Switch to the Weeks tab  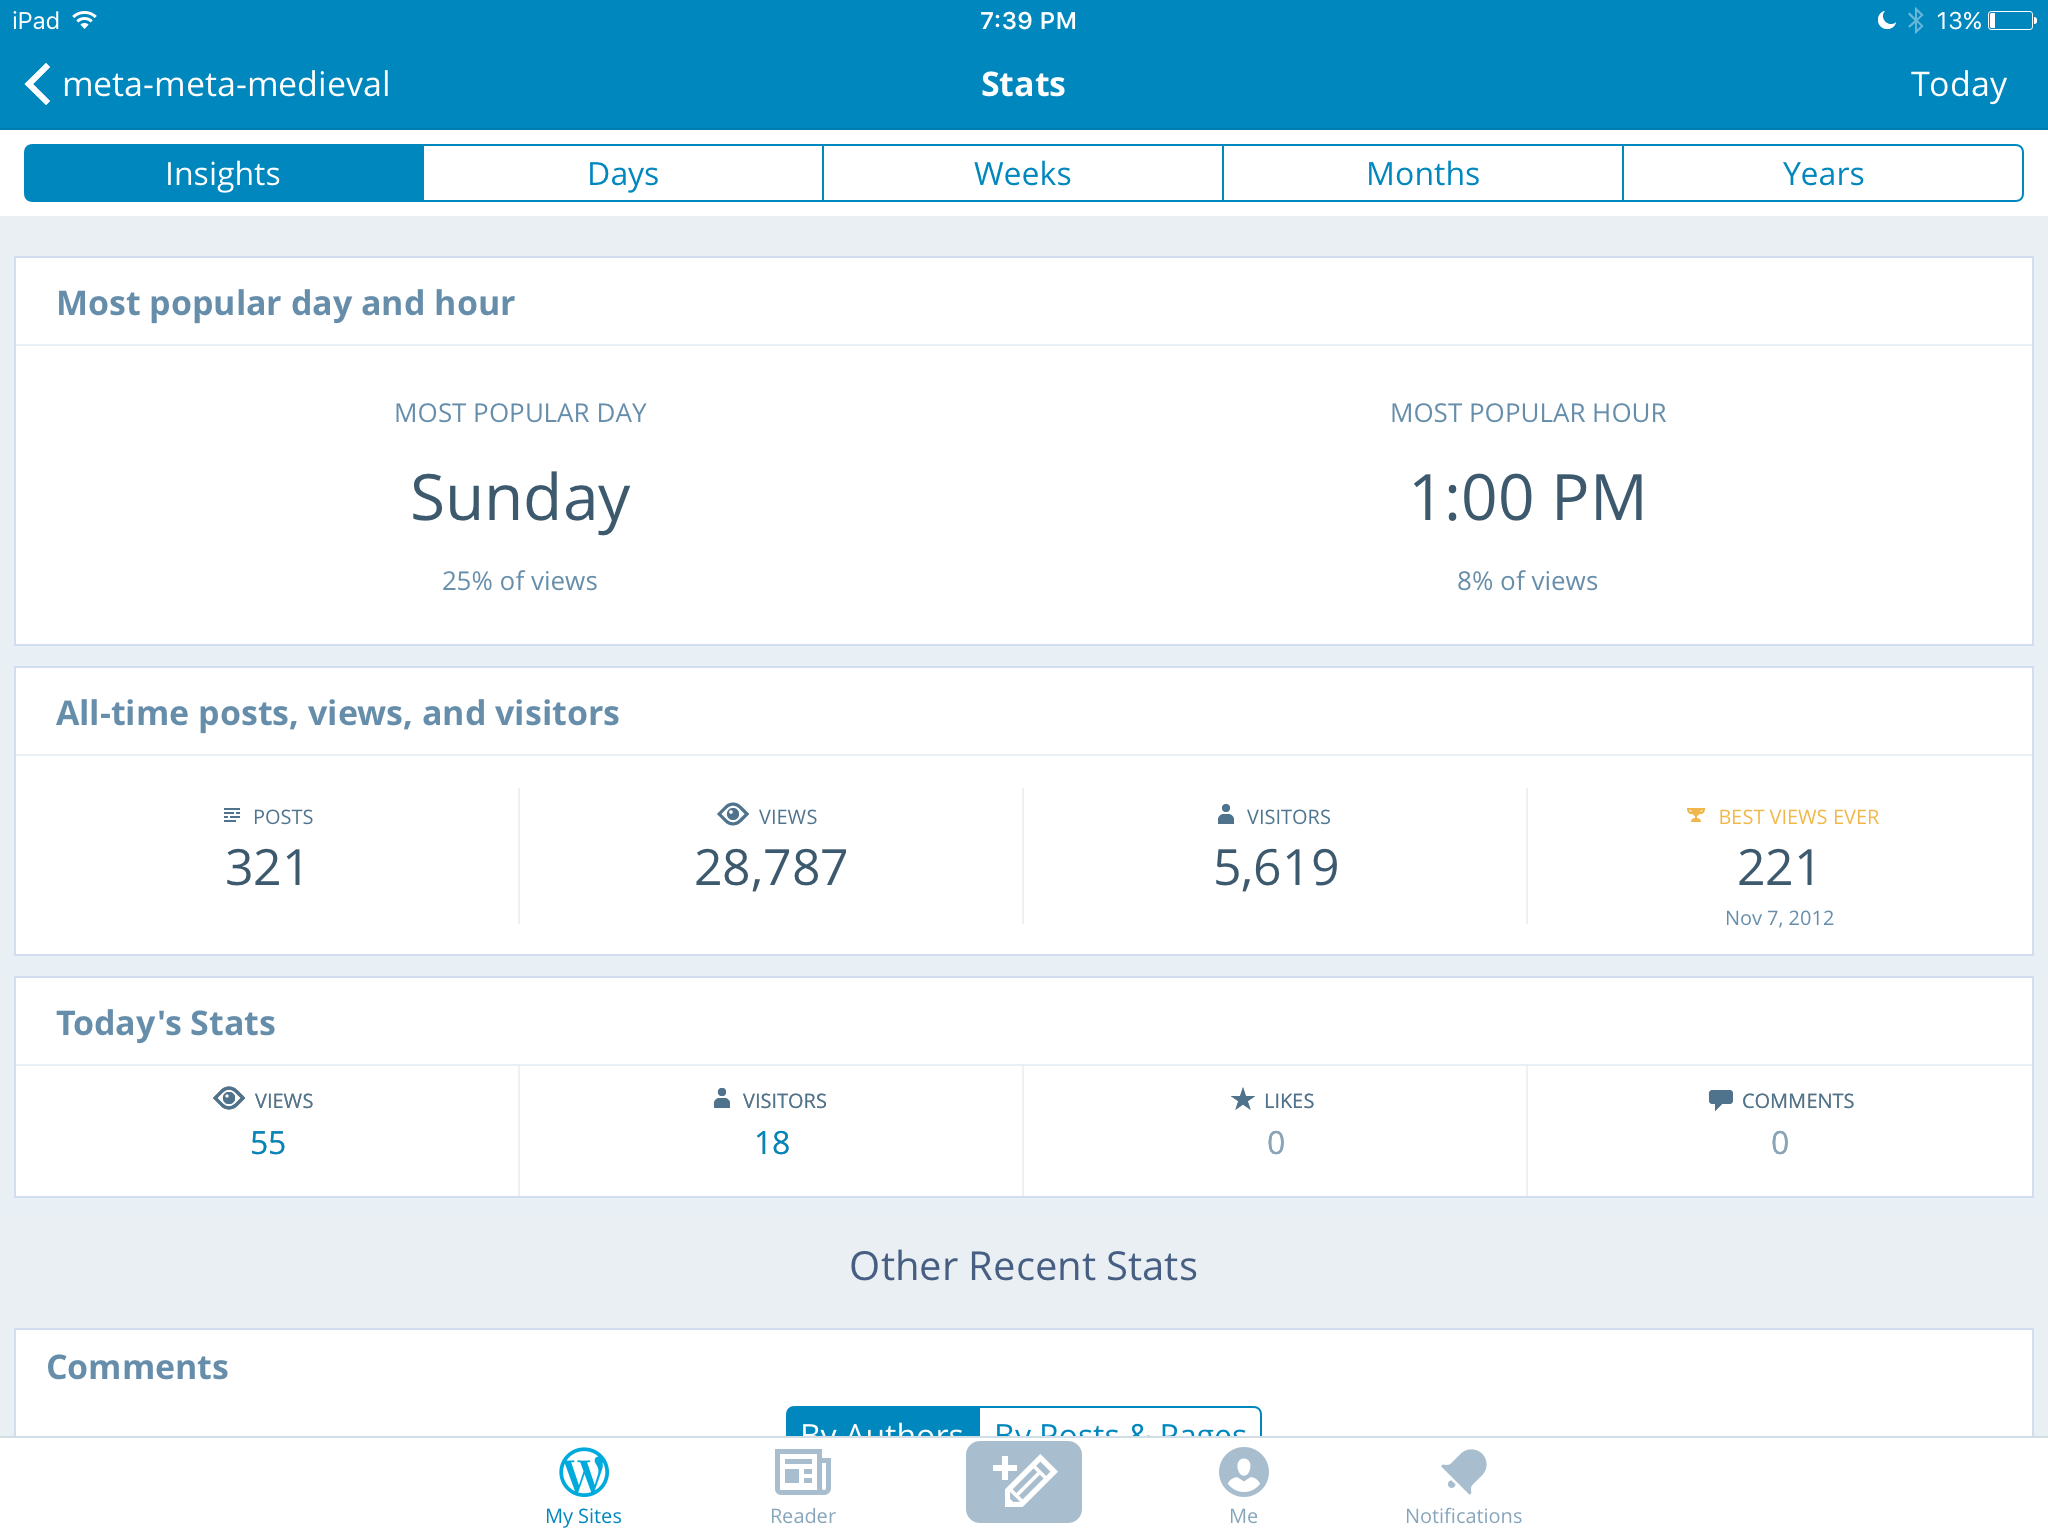click(1022, 174)
